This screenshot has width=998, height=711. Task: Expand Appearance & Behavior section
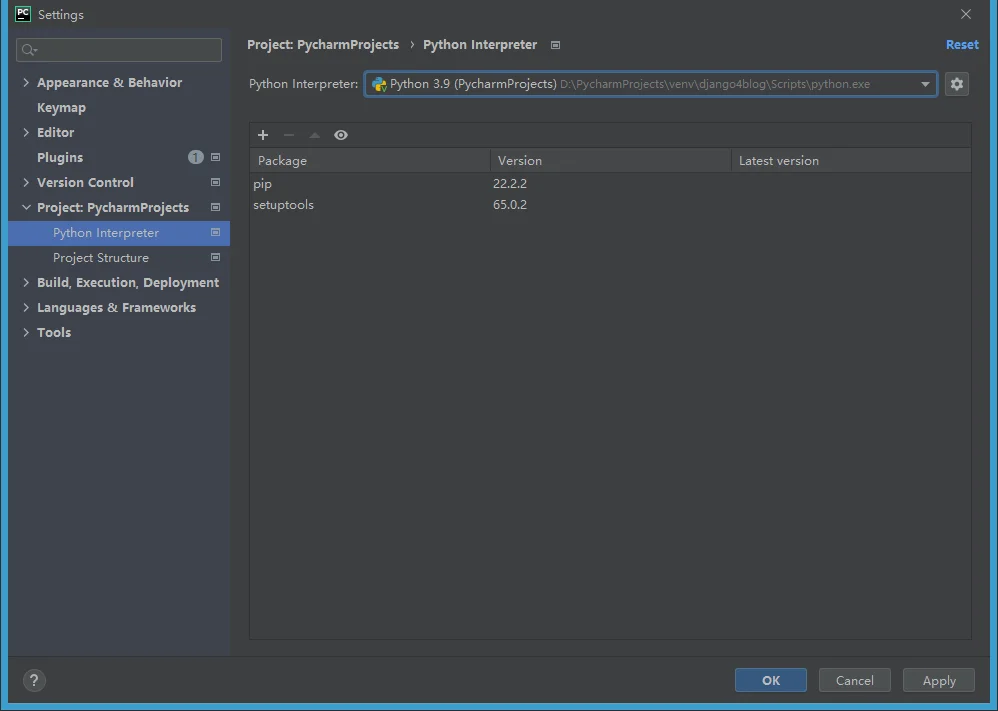pyautogui.click(x=26, y=82)
